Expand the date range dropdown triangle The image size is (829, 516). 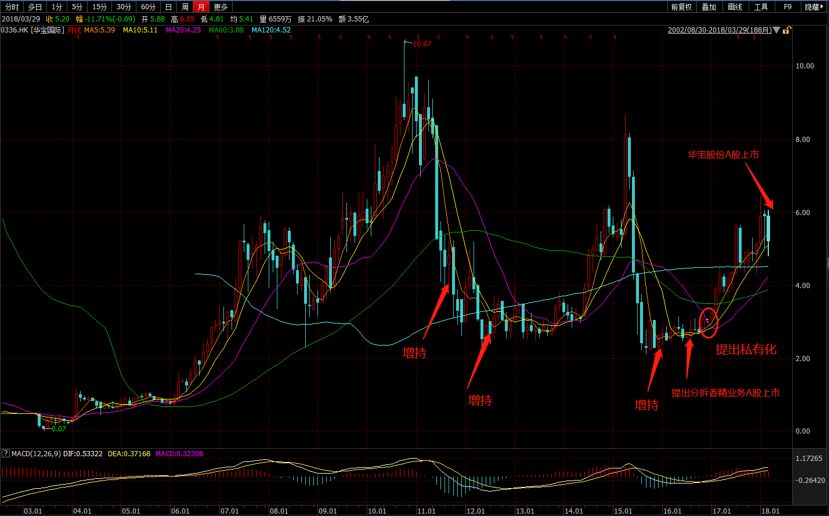[x=776, y=31]
